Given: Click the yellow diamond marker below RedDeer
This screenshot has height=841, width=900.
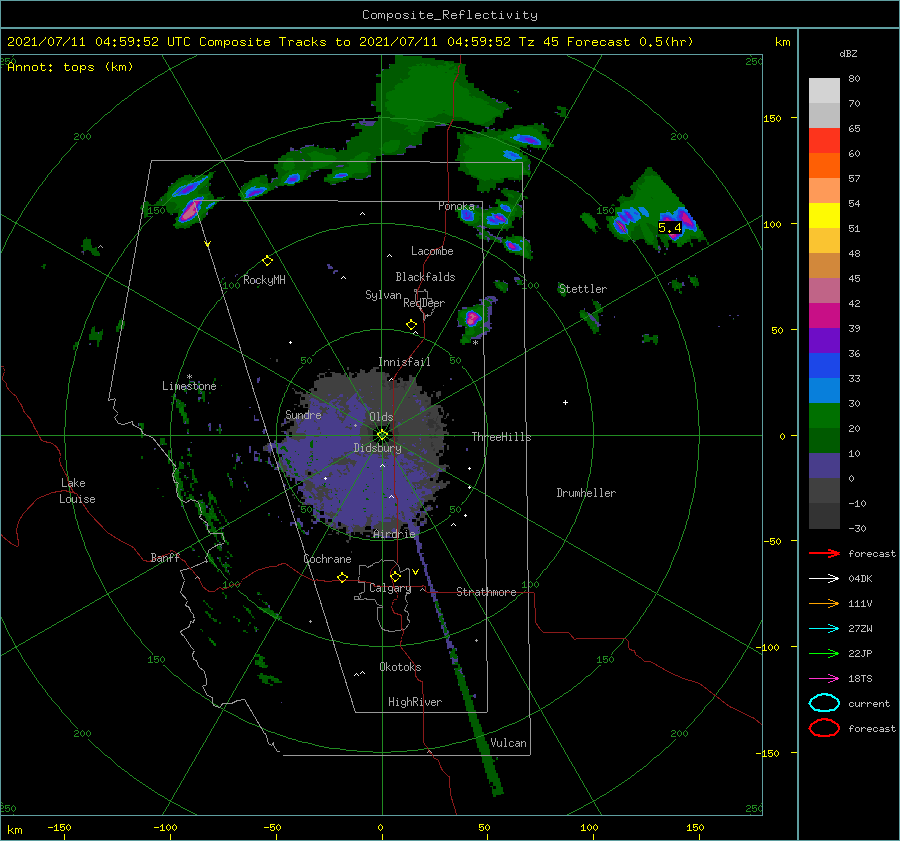Looking at the screenshot, I should [x=411, y=325].
